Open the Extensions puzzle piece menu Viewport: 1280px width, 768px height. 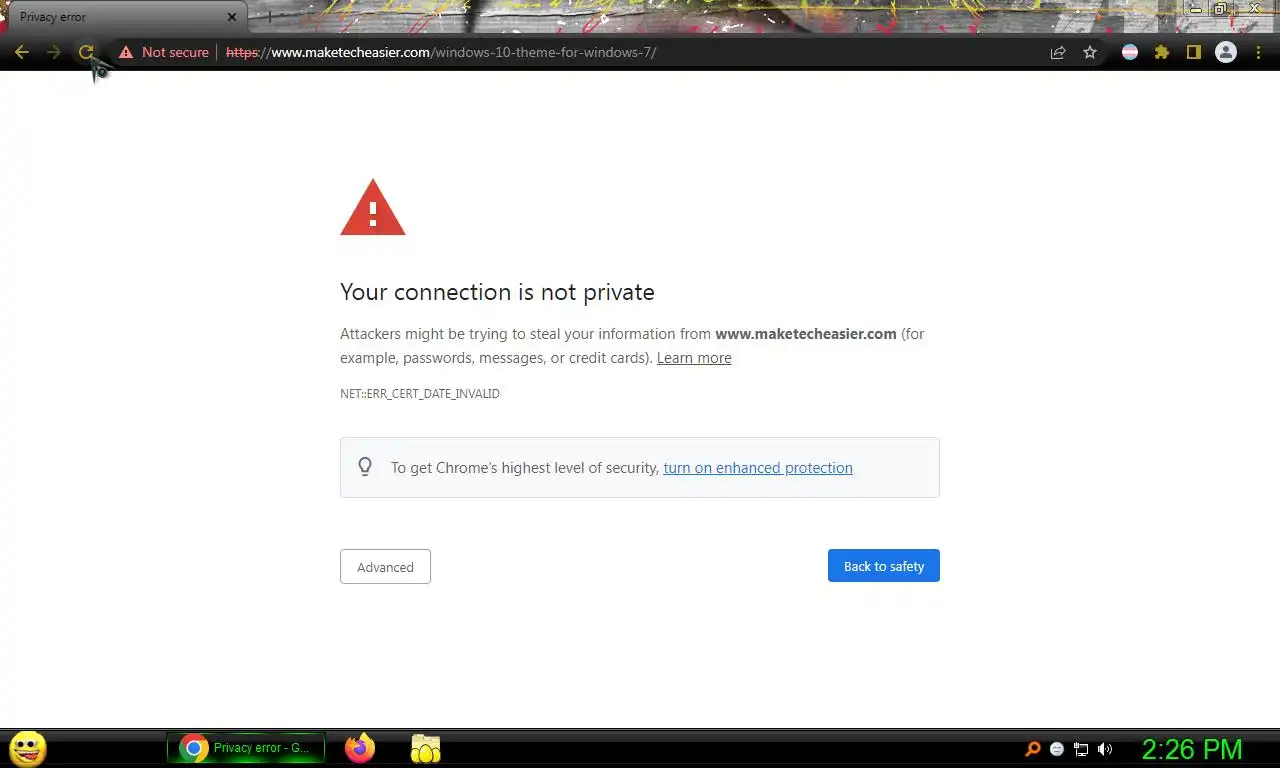(1162, 52)
